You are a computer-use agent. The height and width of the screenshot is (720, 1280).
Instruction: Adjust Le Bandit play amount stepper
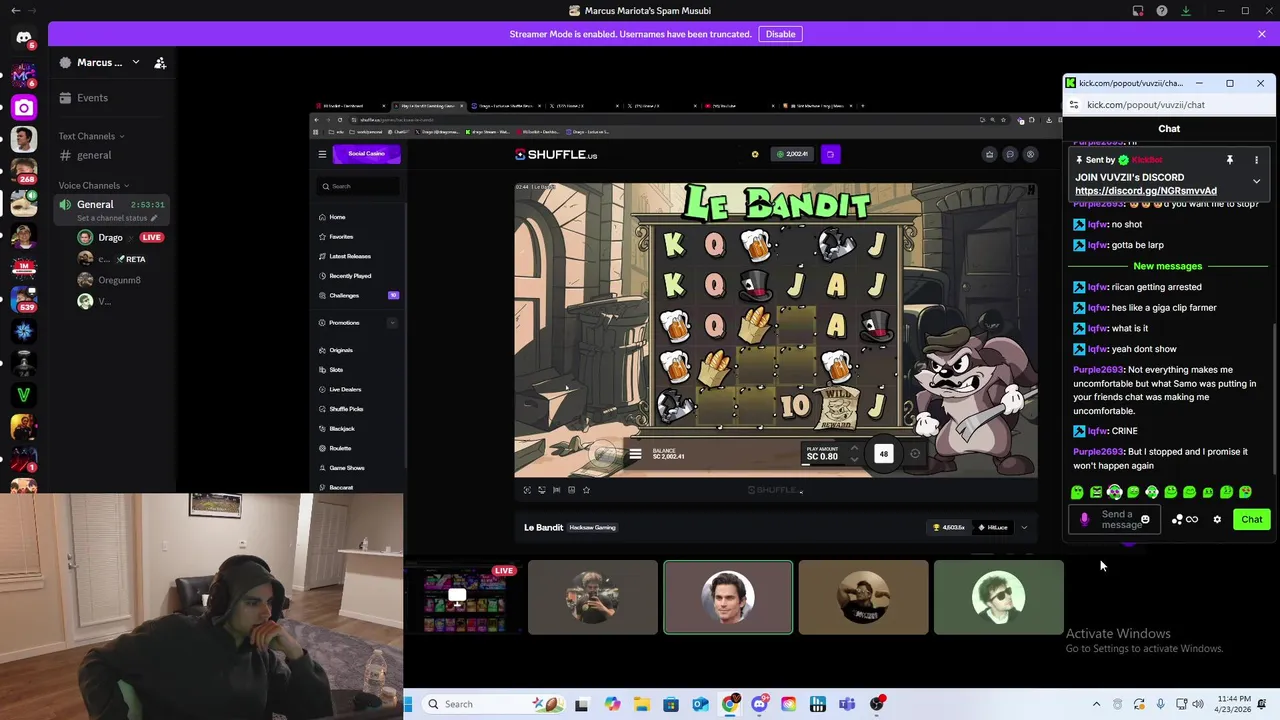[x=853, y=454]
